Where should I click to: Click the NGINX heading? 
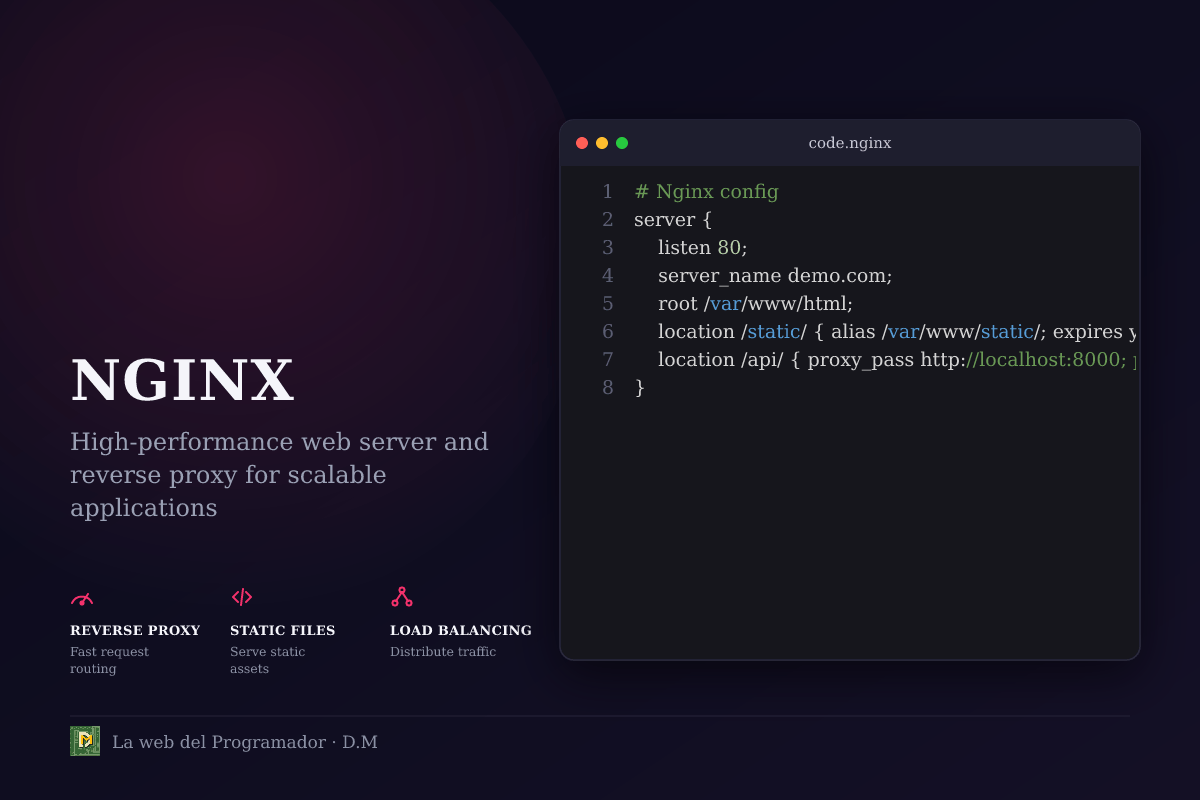point(182,381)
